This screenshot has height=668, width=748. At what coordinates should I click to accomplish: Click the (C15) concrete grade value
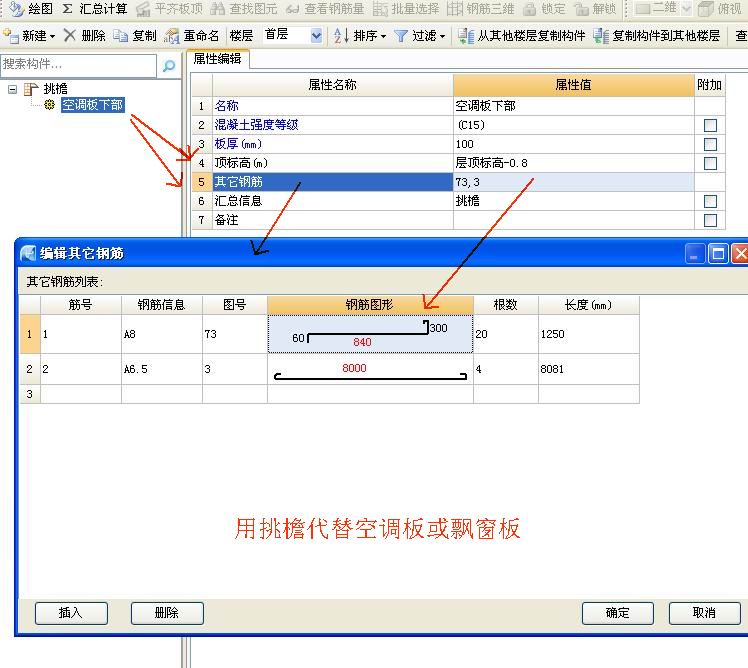573,125
